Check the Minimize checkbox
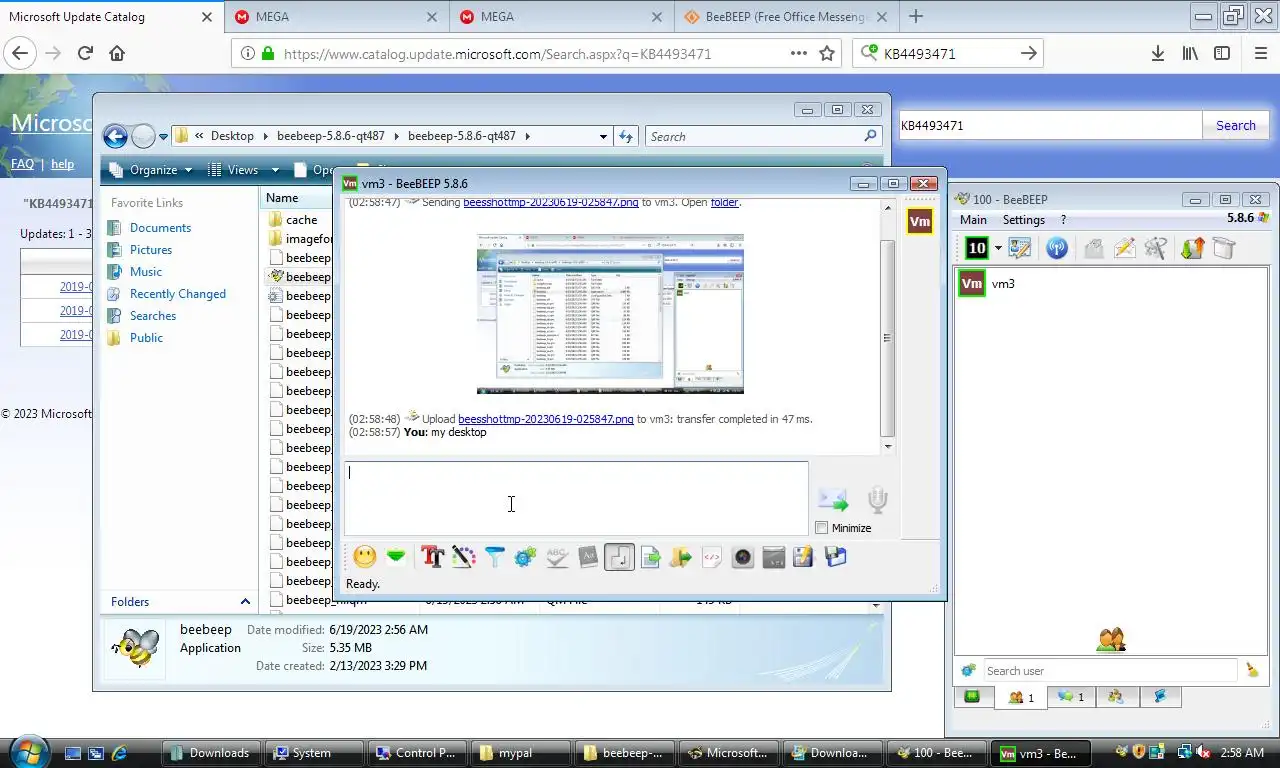 click(x=822, y=528)
